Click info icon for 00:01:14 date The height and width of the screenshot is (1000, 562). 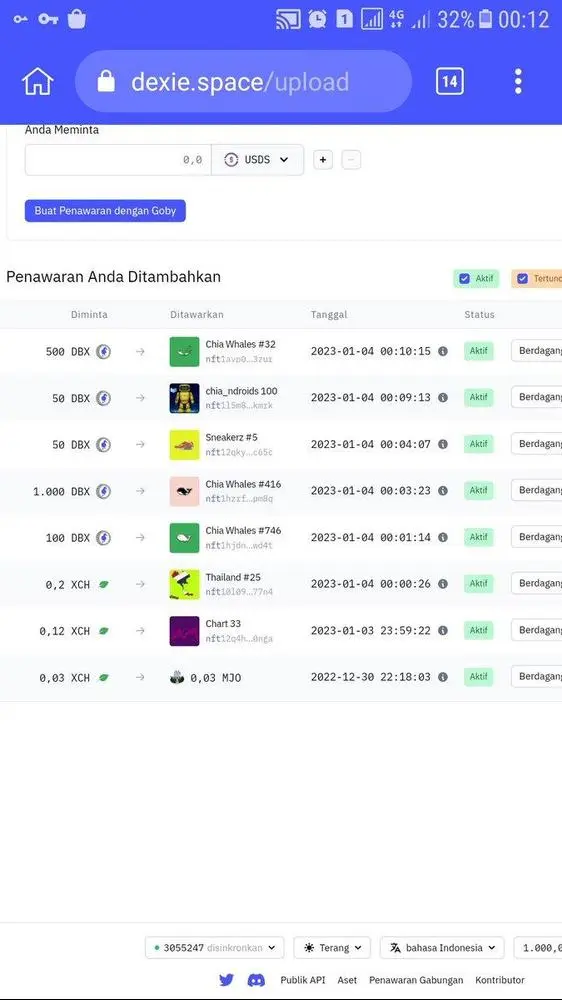(443, 538)
